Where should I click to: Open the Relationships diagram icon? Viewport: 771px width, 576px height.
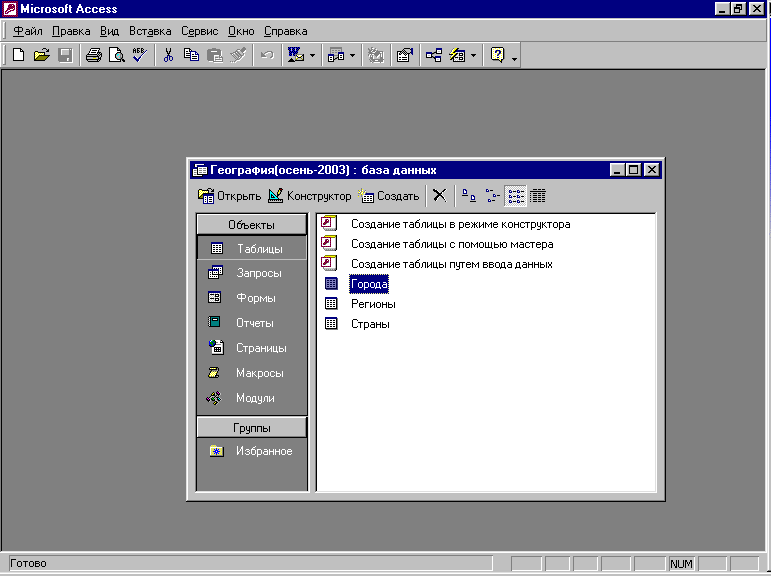point(434,55)
